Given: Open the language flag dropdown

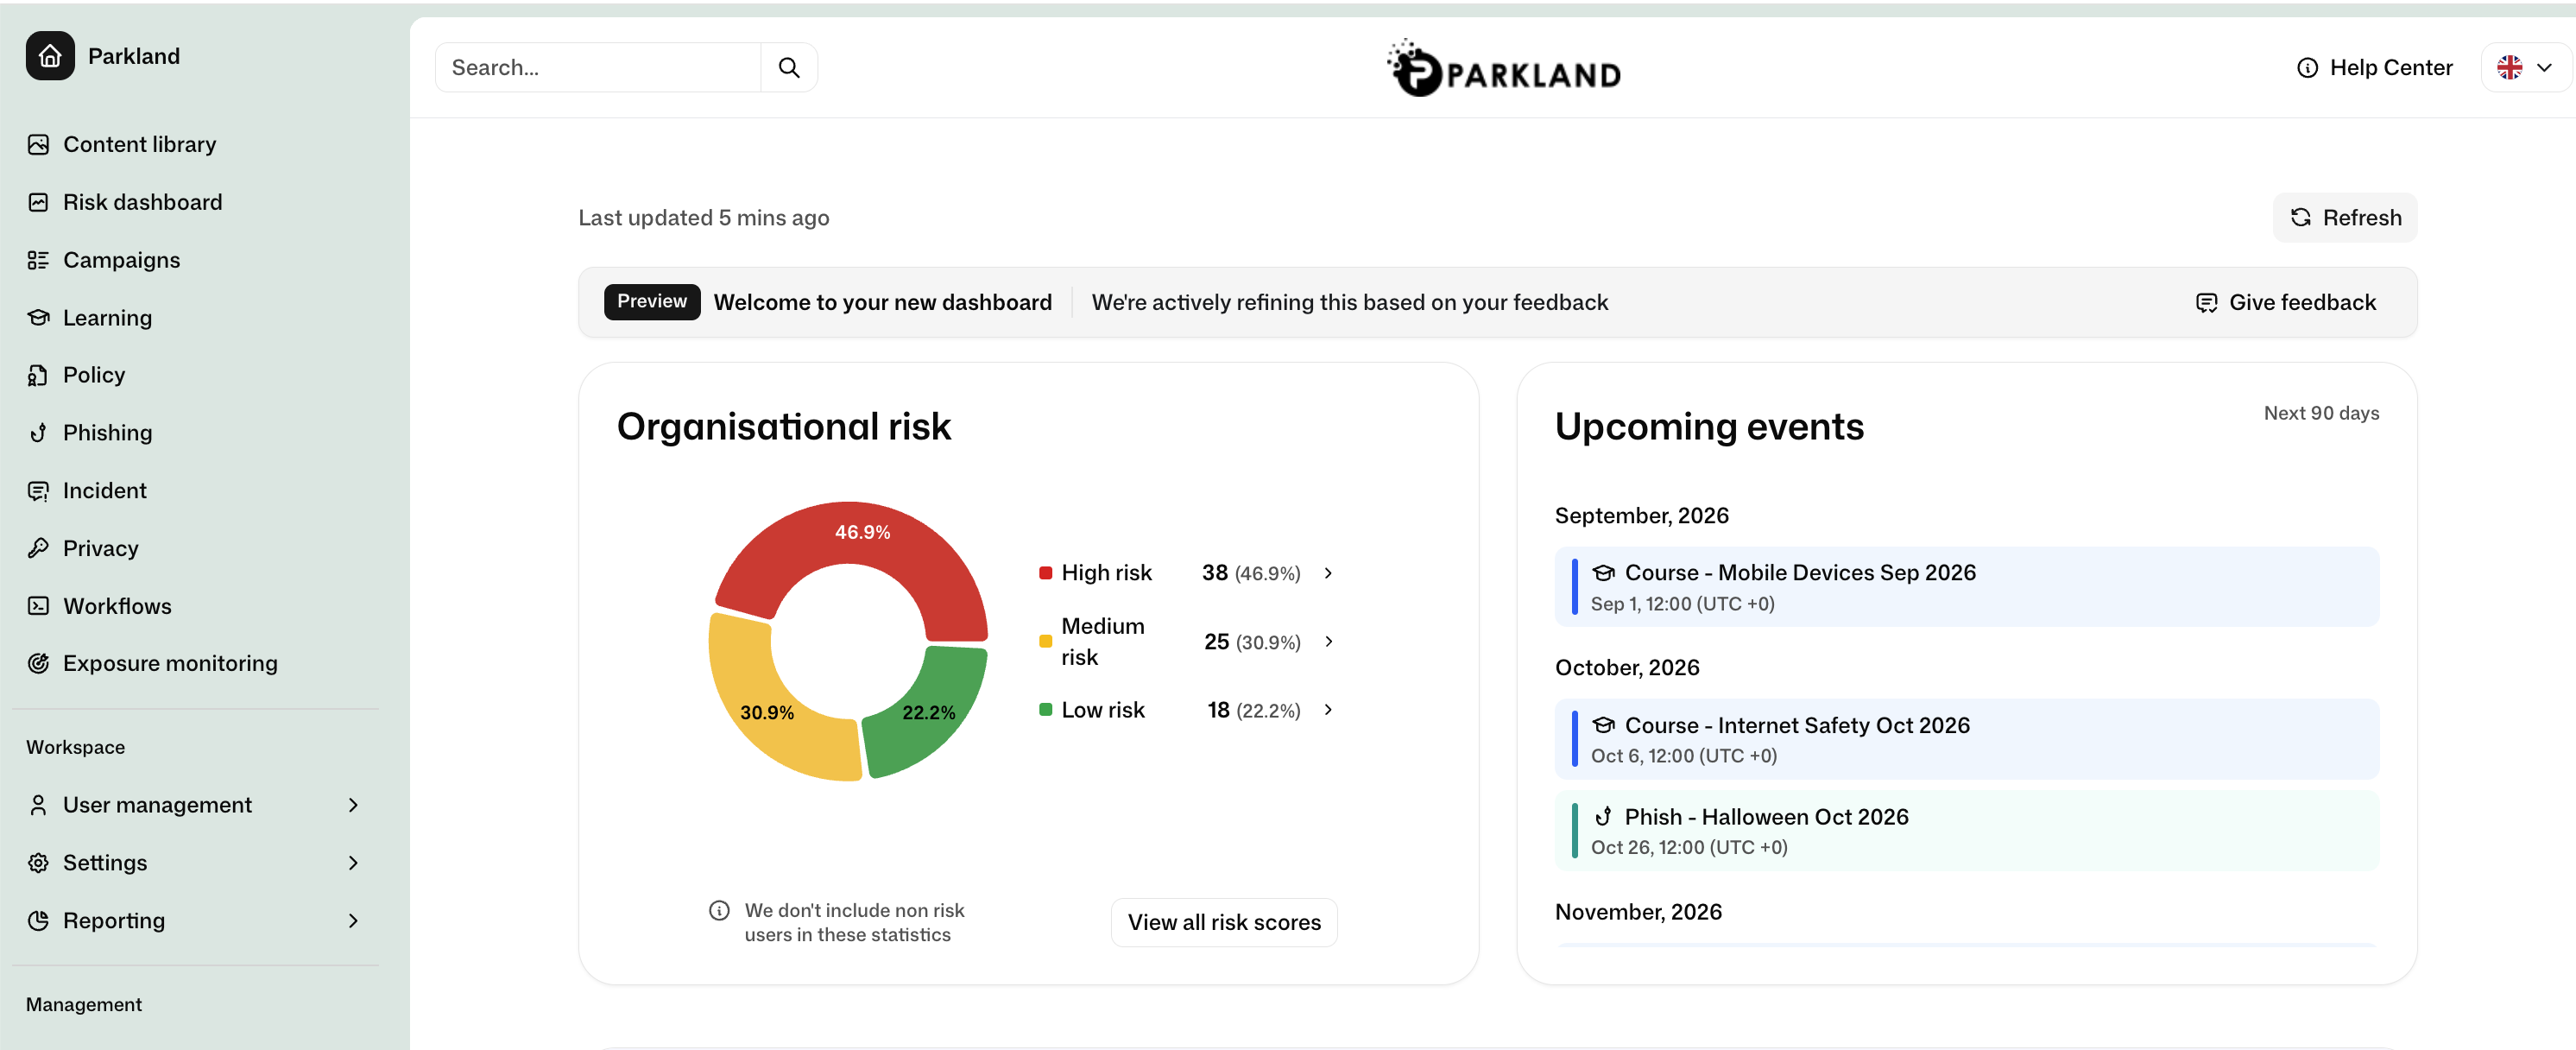Looking at the screenshot, I should [x=2526, y=68].
